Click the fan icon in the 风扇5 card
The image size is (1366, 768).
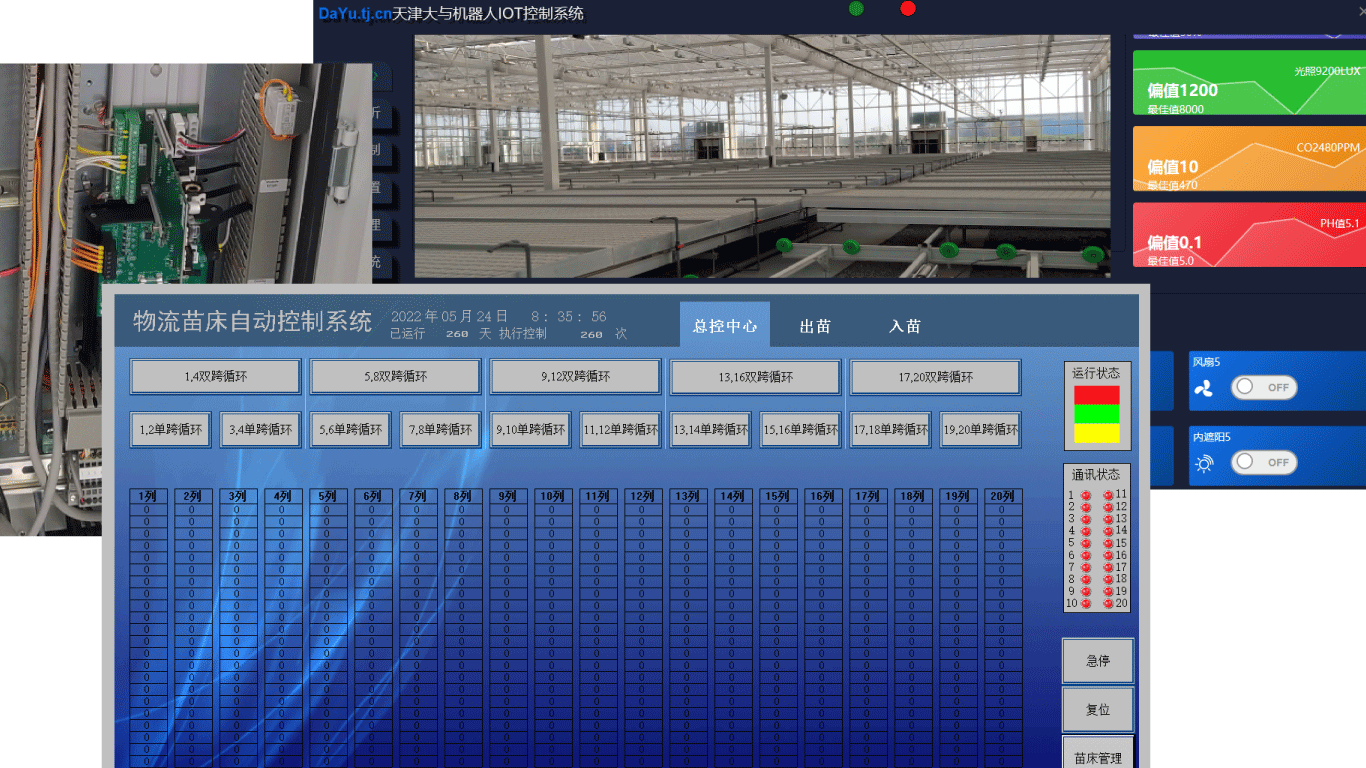point(1203,388)
